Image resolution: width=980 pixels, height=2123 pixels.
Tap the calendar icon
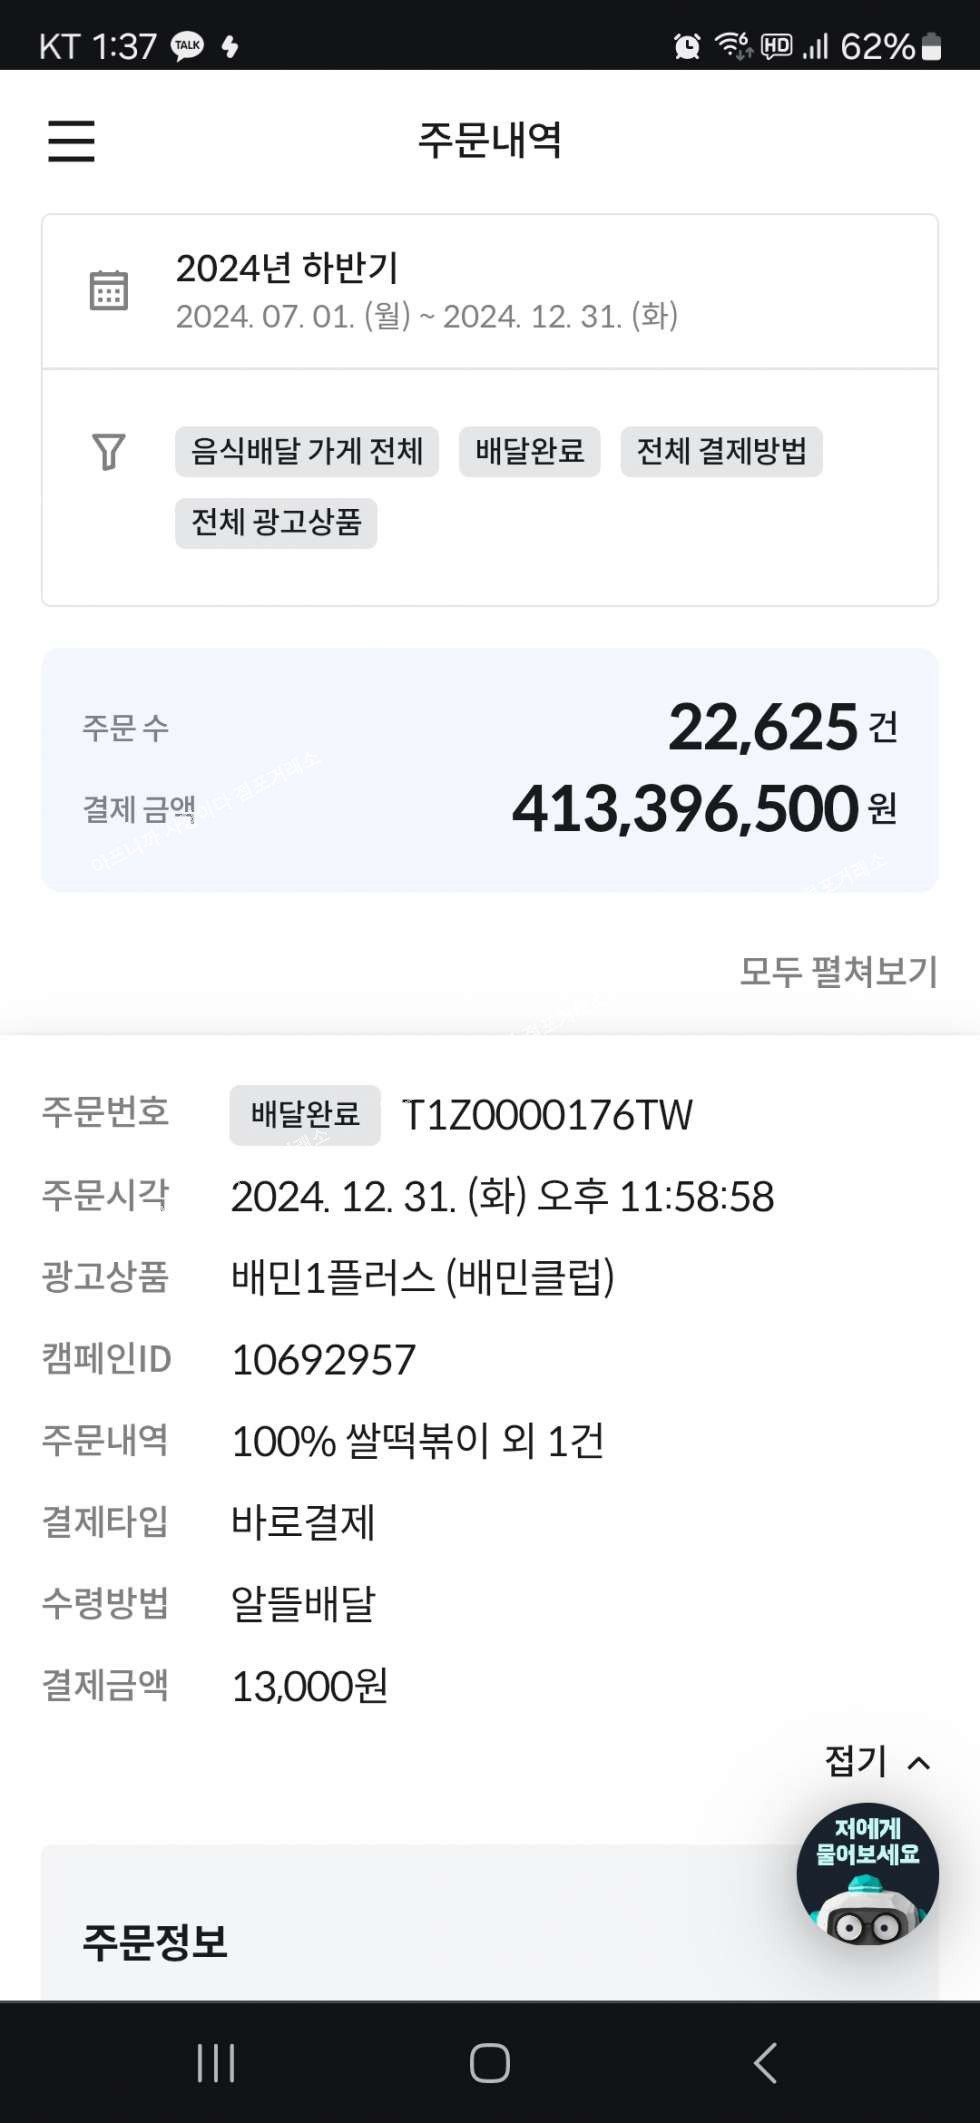coord(108,290)
